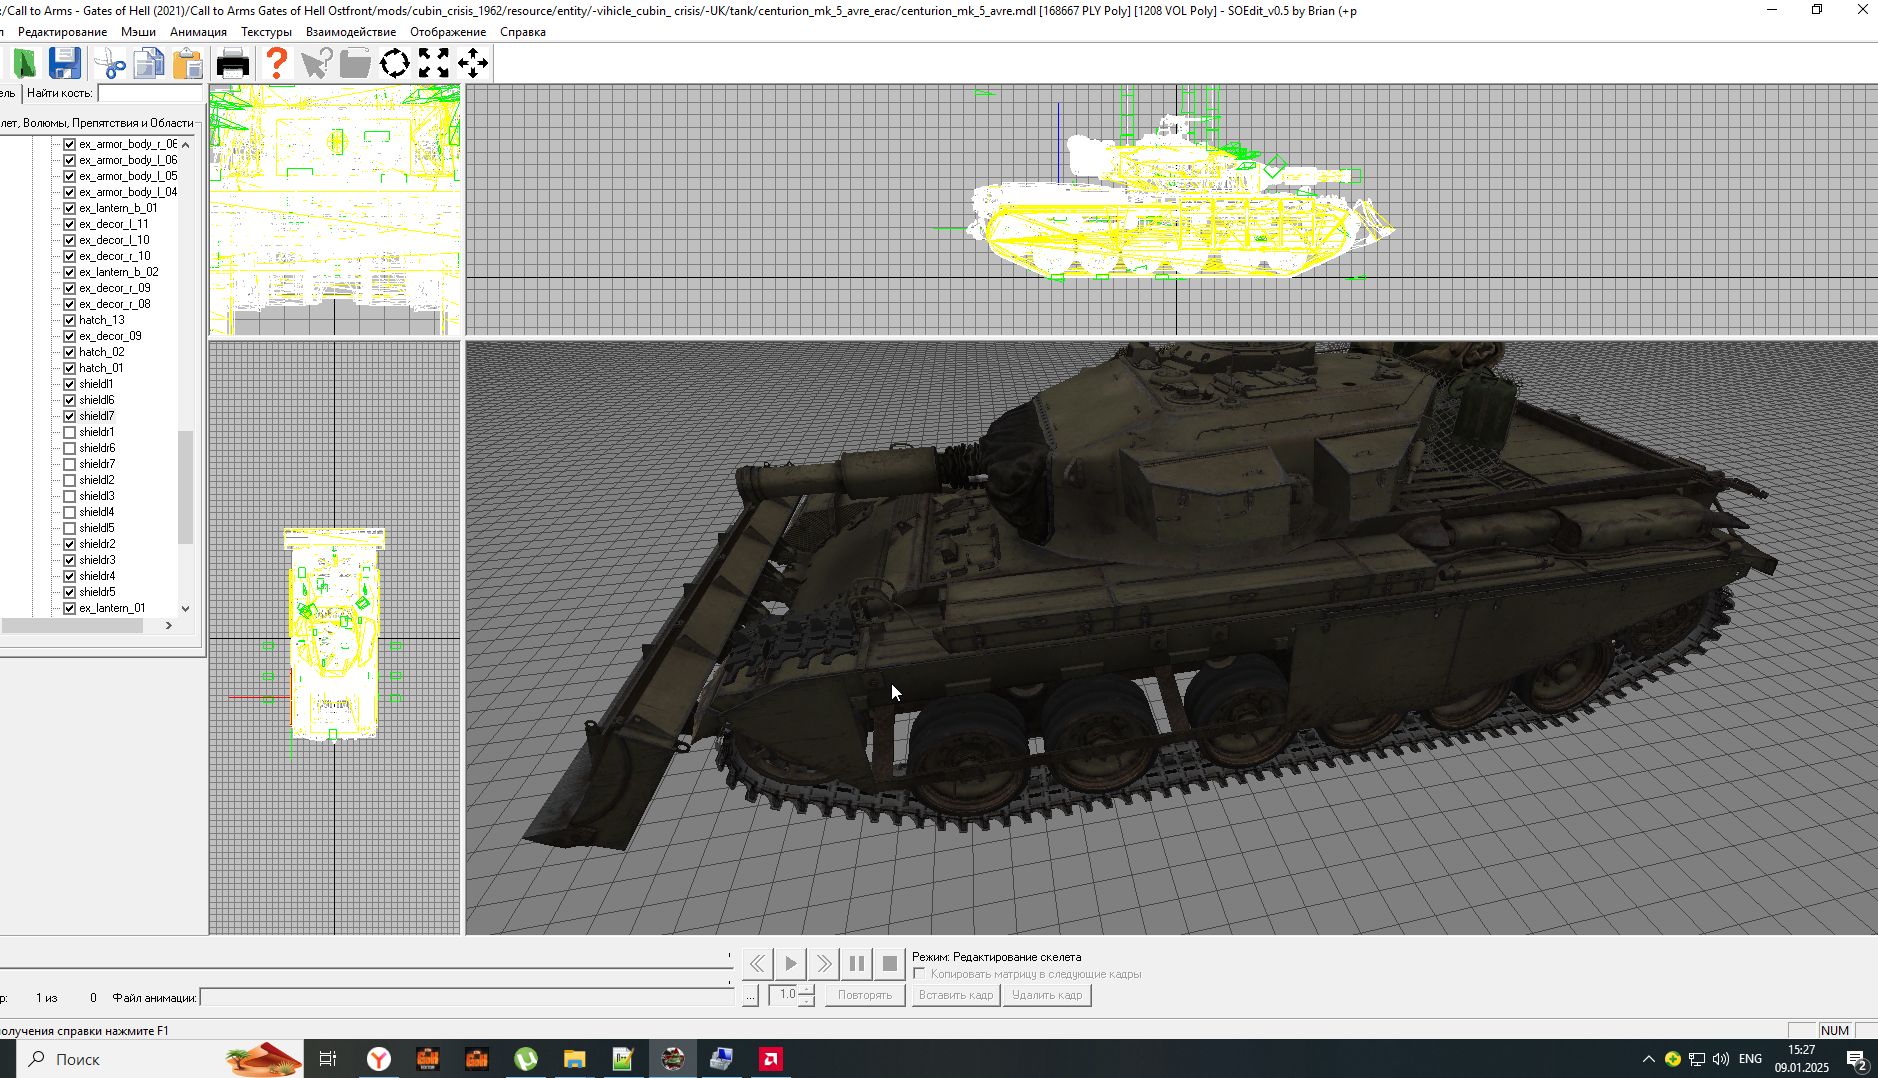
Task: Pause the animation playback
Action: point(857,964)
